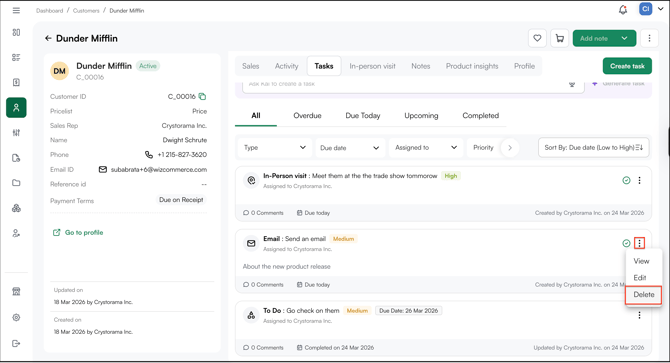Image resolution: width=670 pixels, height=363 pixels.
Task: Open the header three-dot more menu
Action: [649, 38]
